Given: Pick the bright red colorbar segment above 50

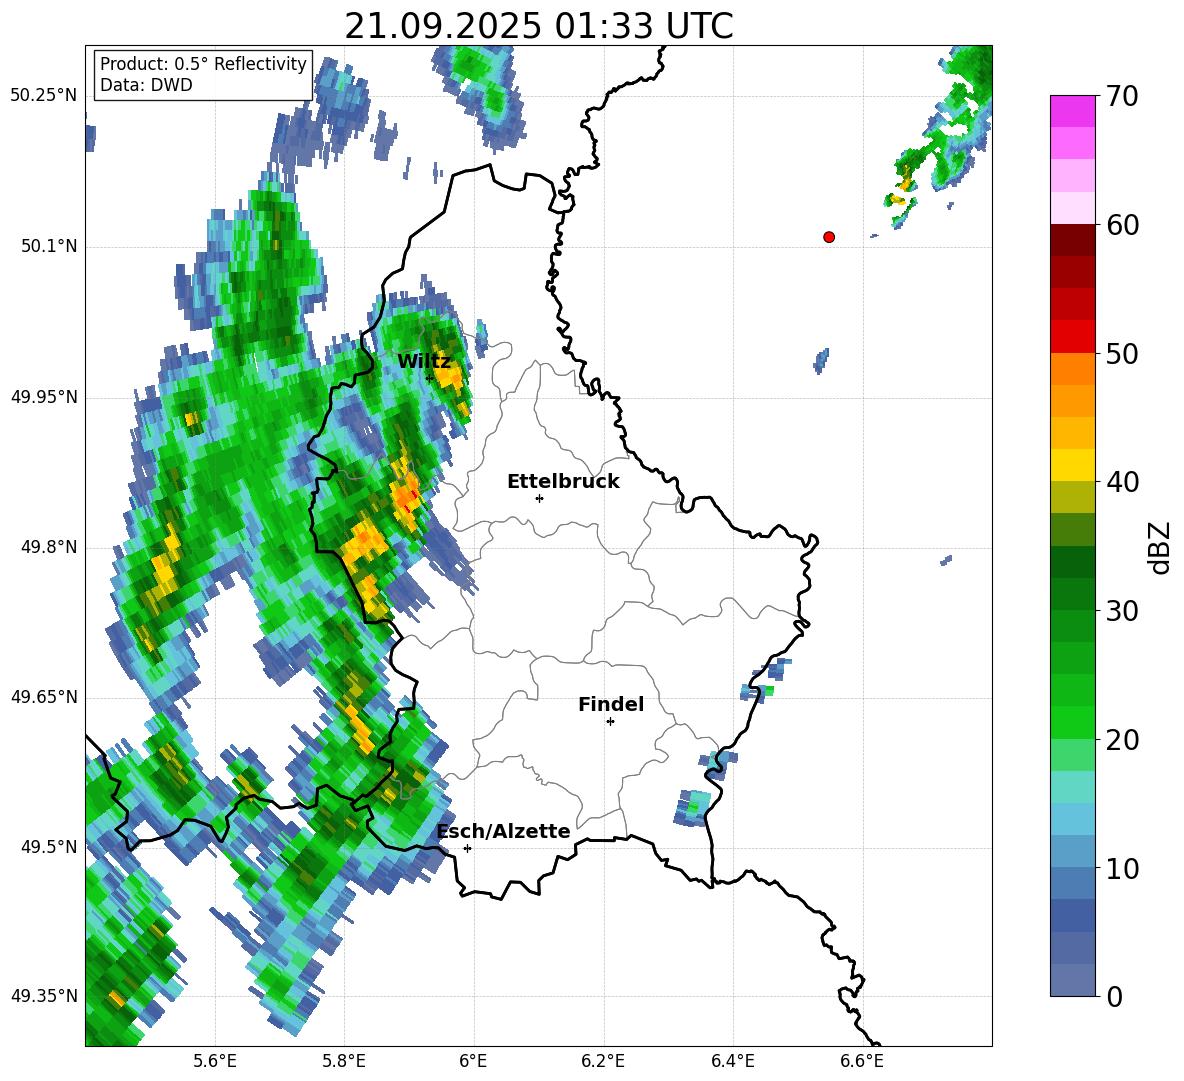Looking at the screenshot, I should pyautogui.click(x=1072, y=336).
